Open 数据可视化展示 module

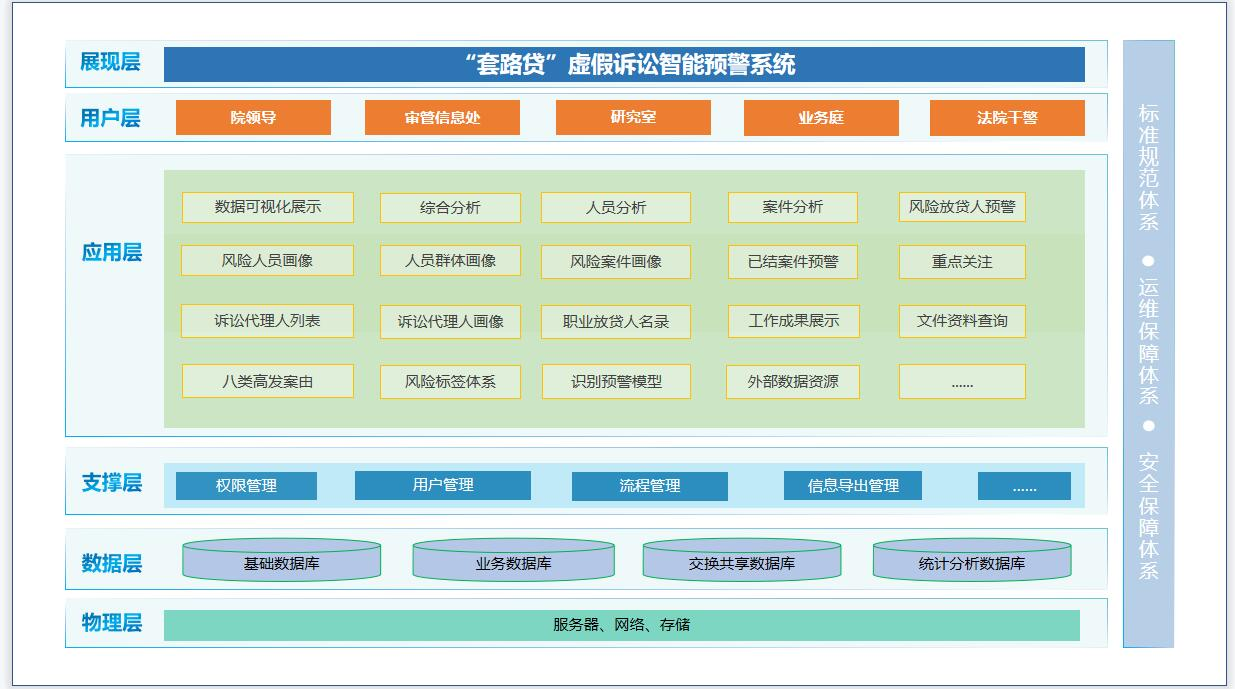click(x=267, y=207)
